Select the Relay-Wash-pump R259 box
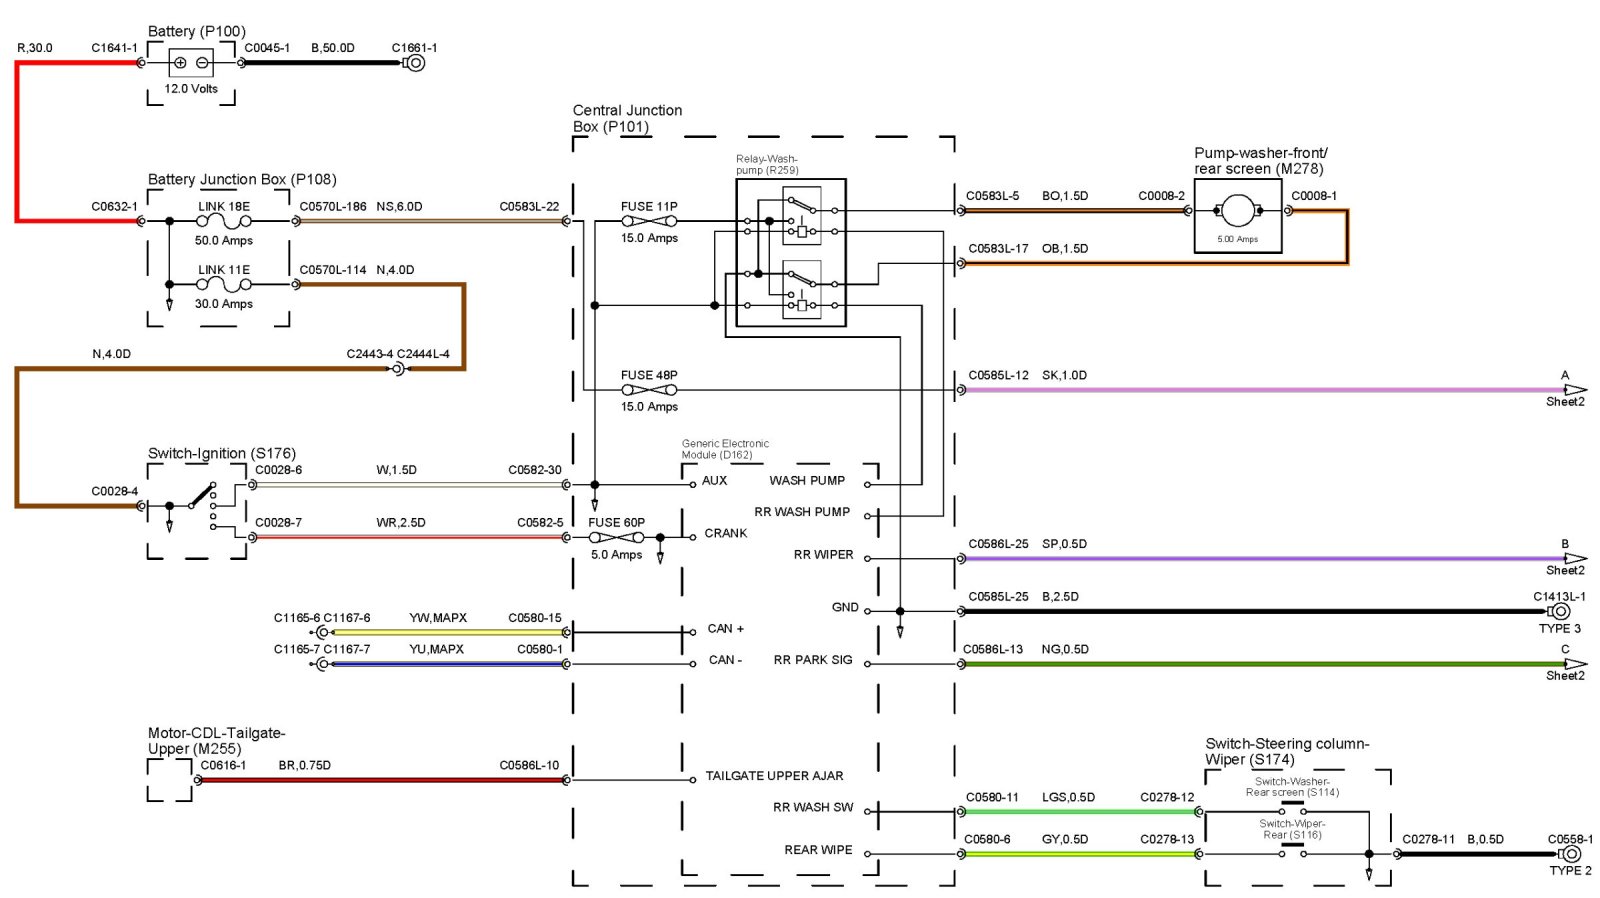1600x898 pixels. click(791, 253)
